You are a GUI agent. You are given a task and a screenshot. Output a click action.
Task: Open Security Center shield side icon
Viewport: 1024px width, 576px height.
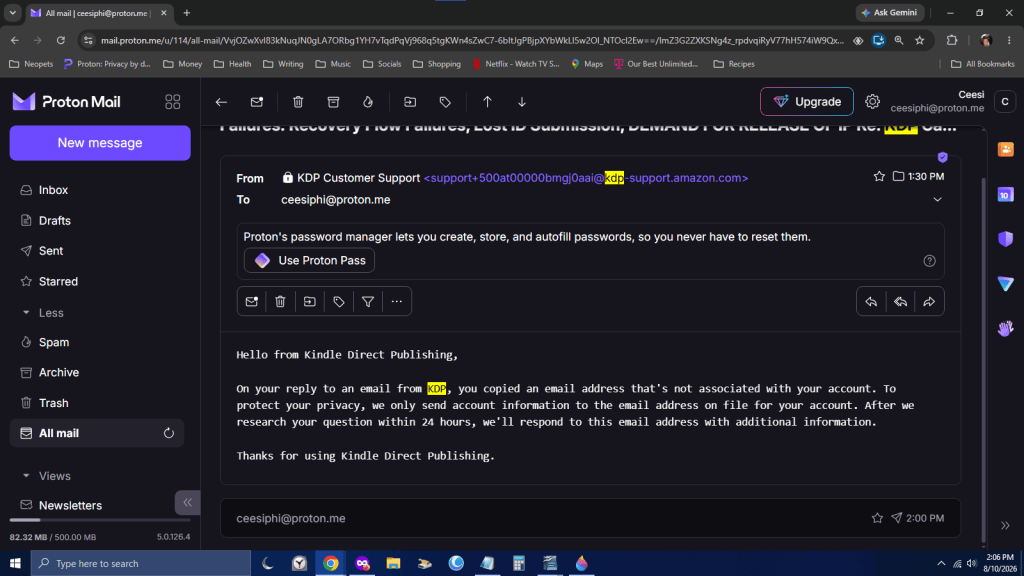tap(1005, 239)
